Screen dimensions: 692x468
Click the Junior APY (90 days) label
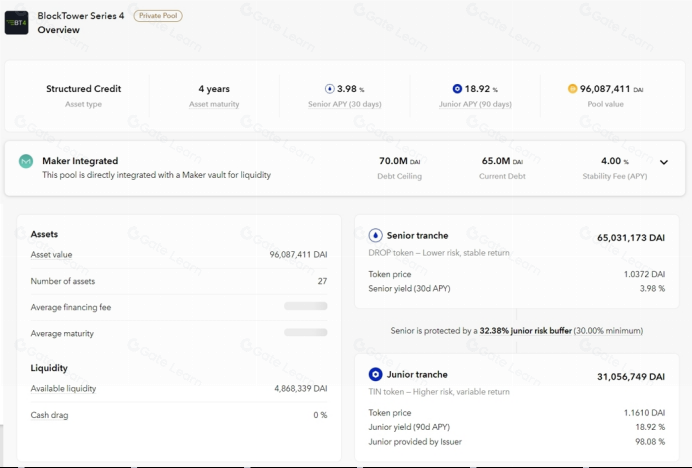pos(475,104)
